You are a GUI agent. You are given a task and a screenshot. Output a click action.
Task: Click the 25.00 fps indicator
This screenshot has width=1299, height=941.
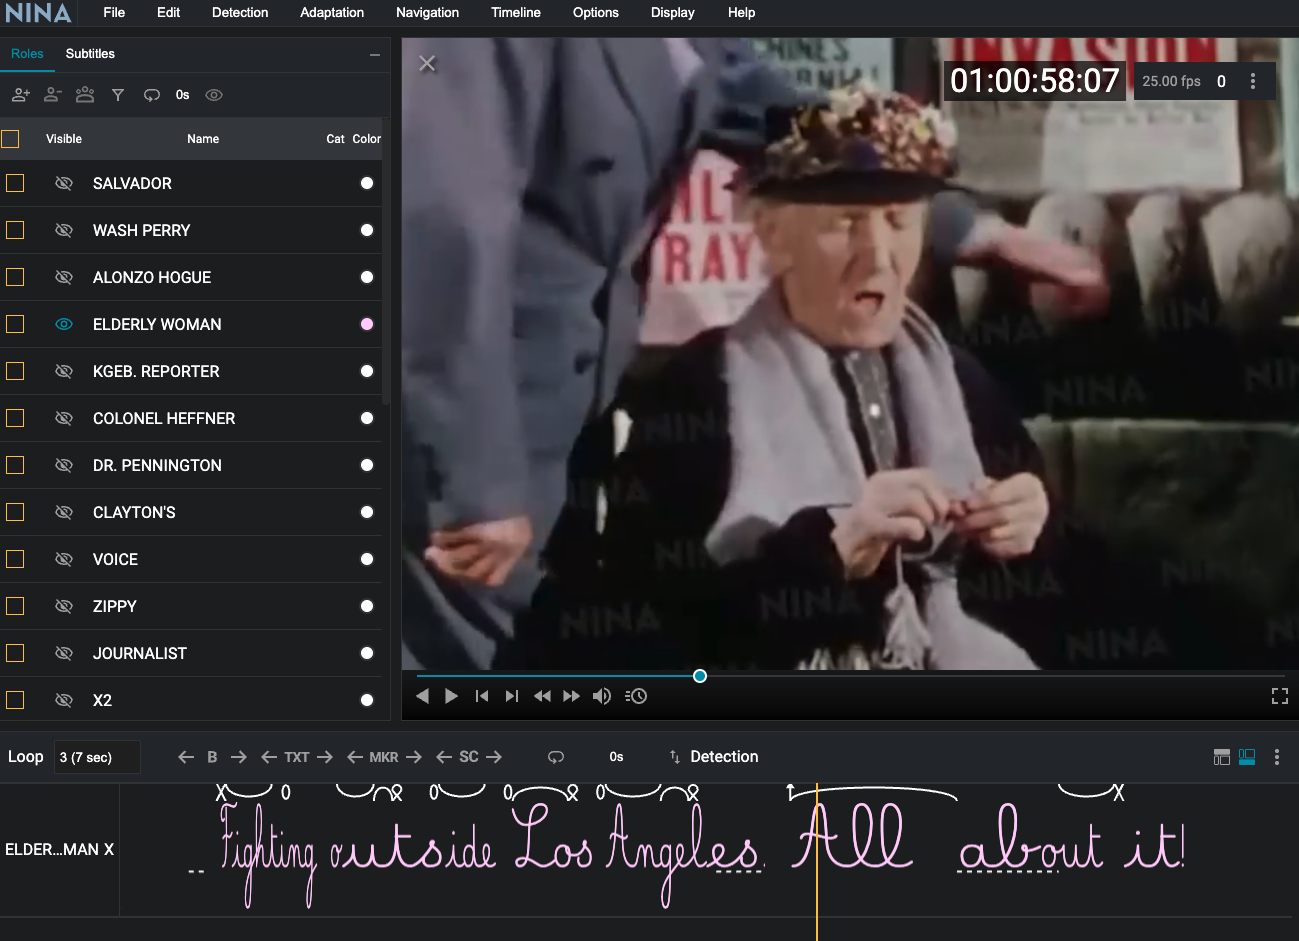pos(1171,81)
